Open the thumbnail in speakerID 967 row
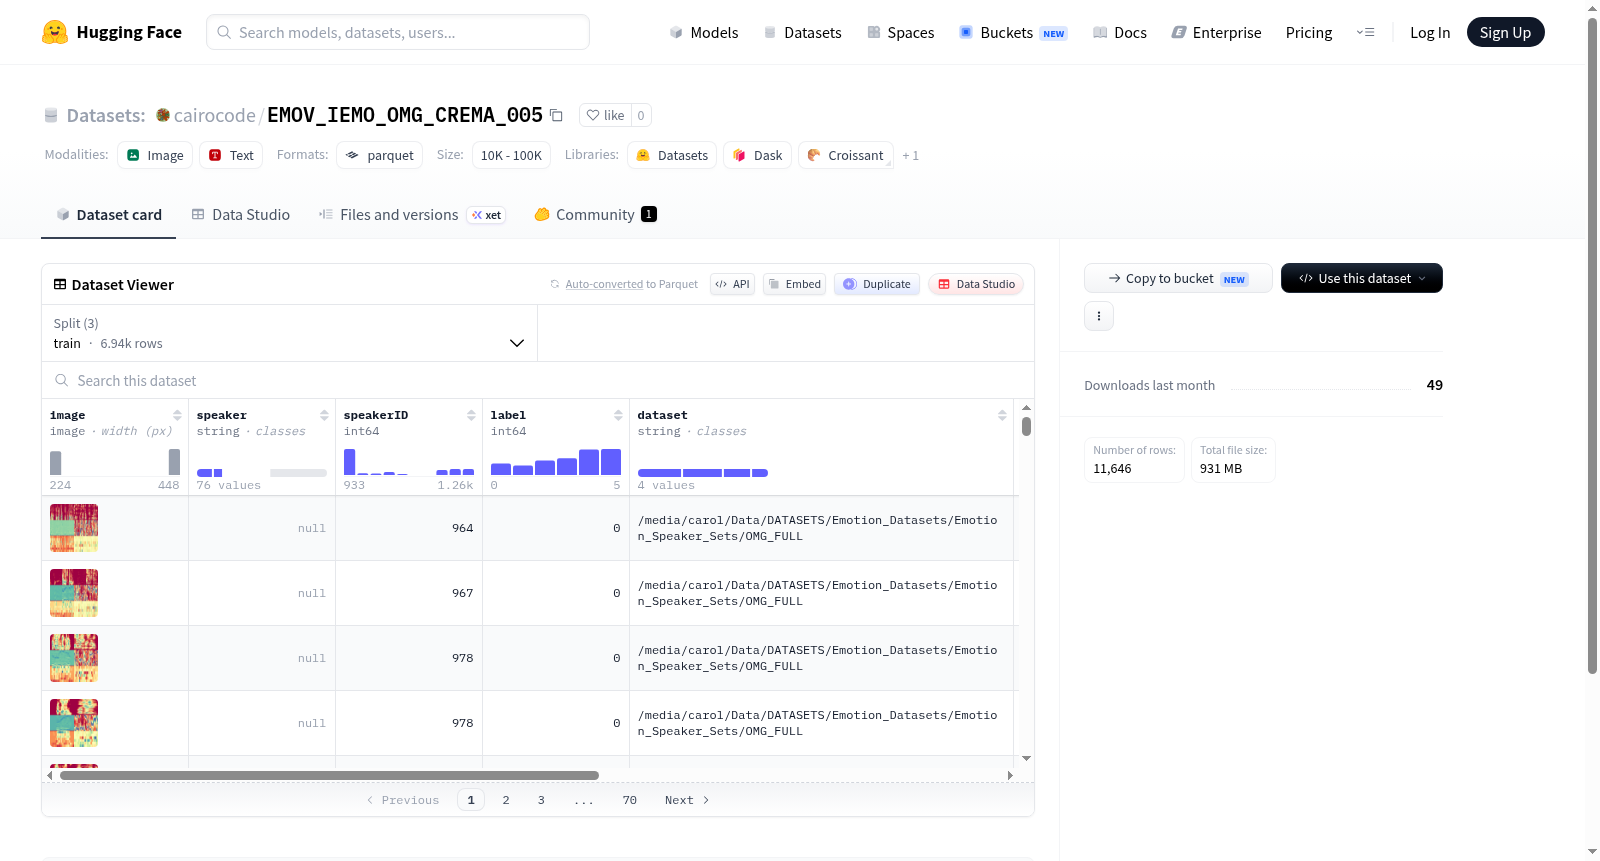The width and height of the screenshot is (1600, 861). [74, 593]
